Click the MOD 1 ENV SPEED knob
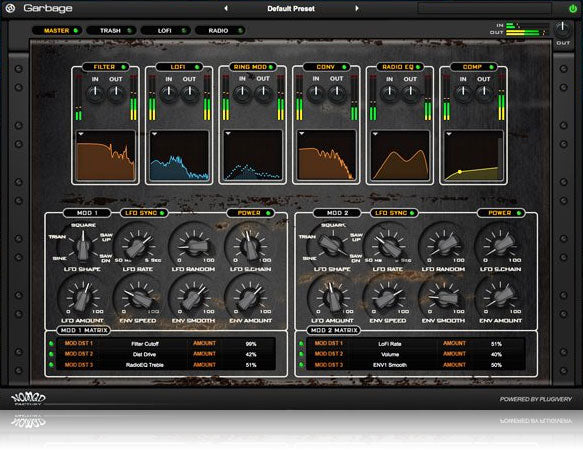 tap(138, 298)
